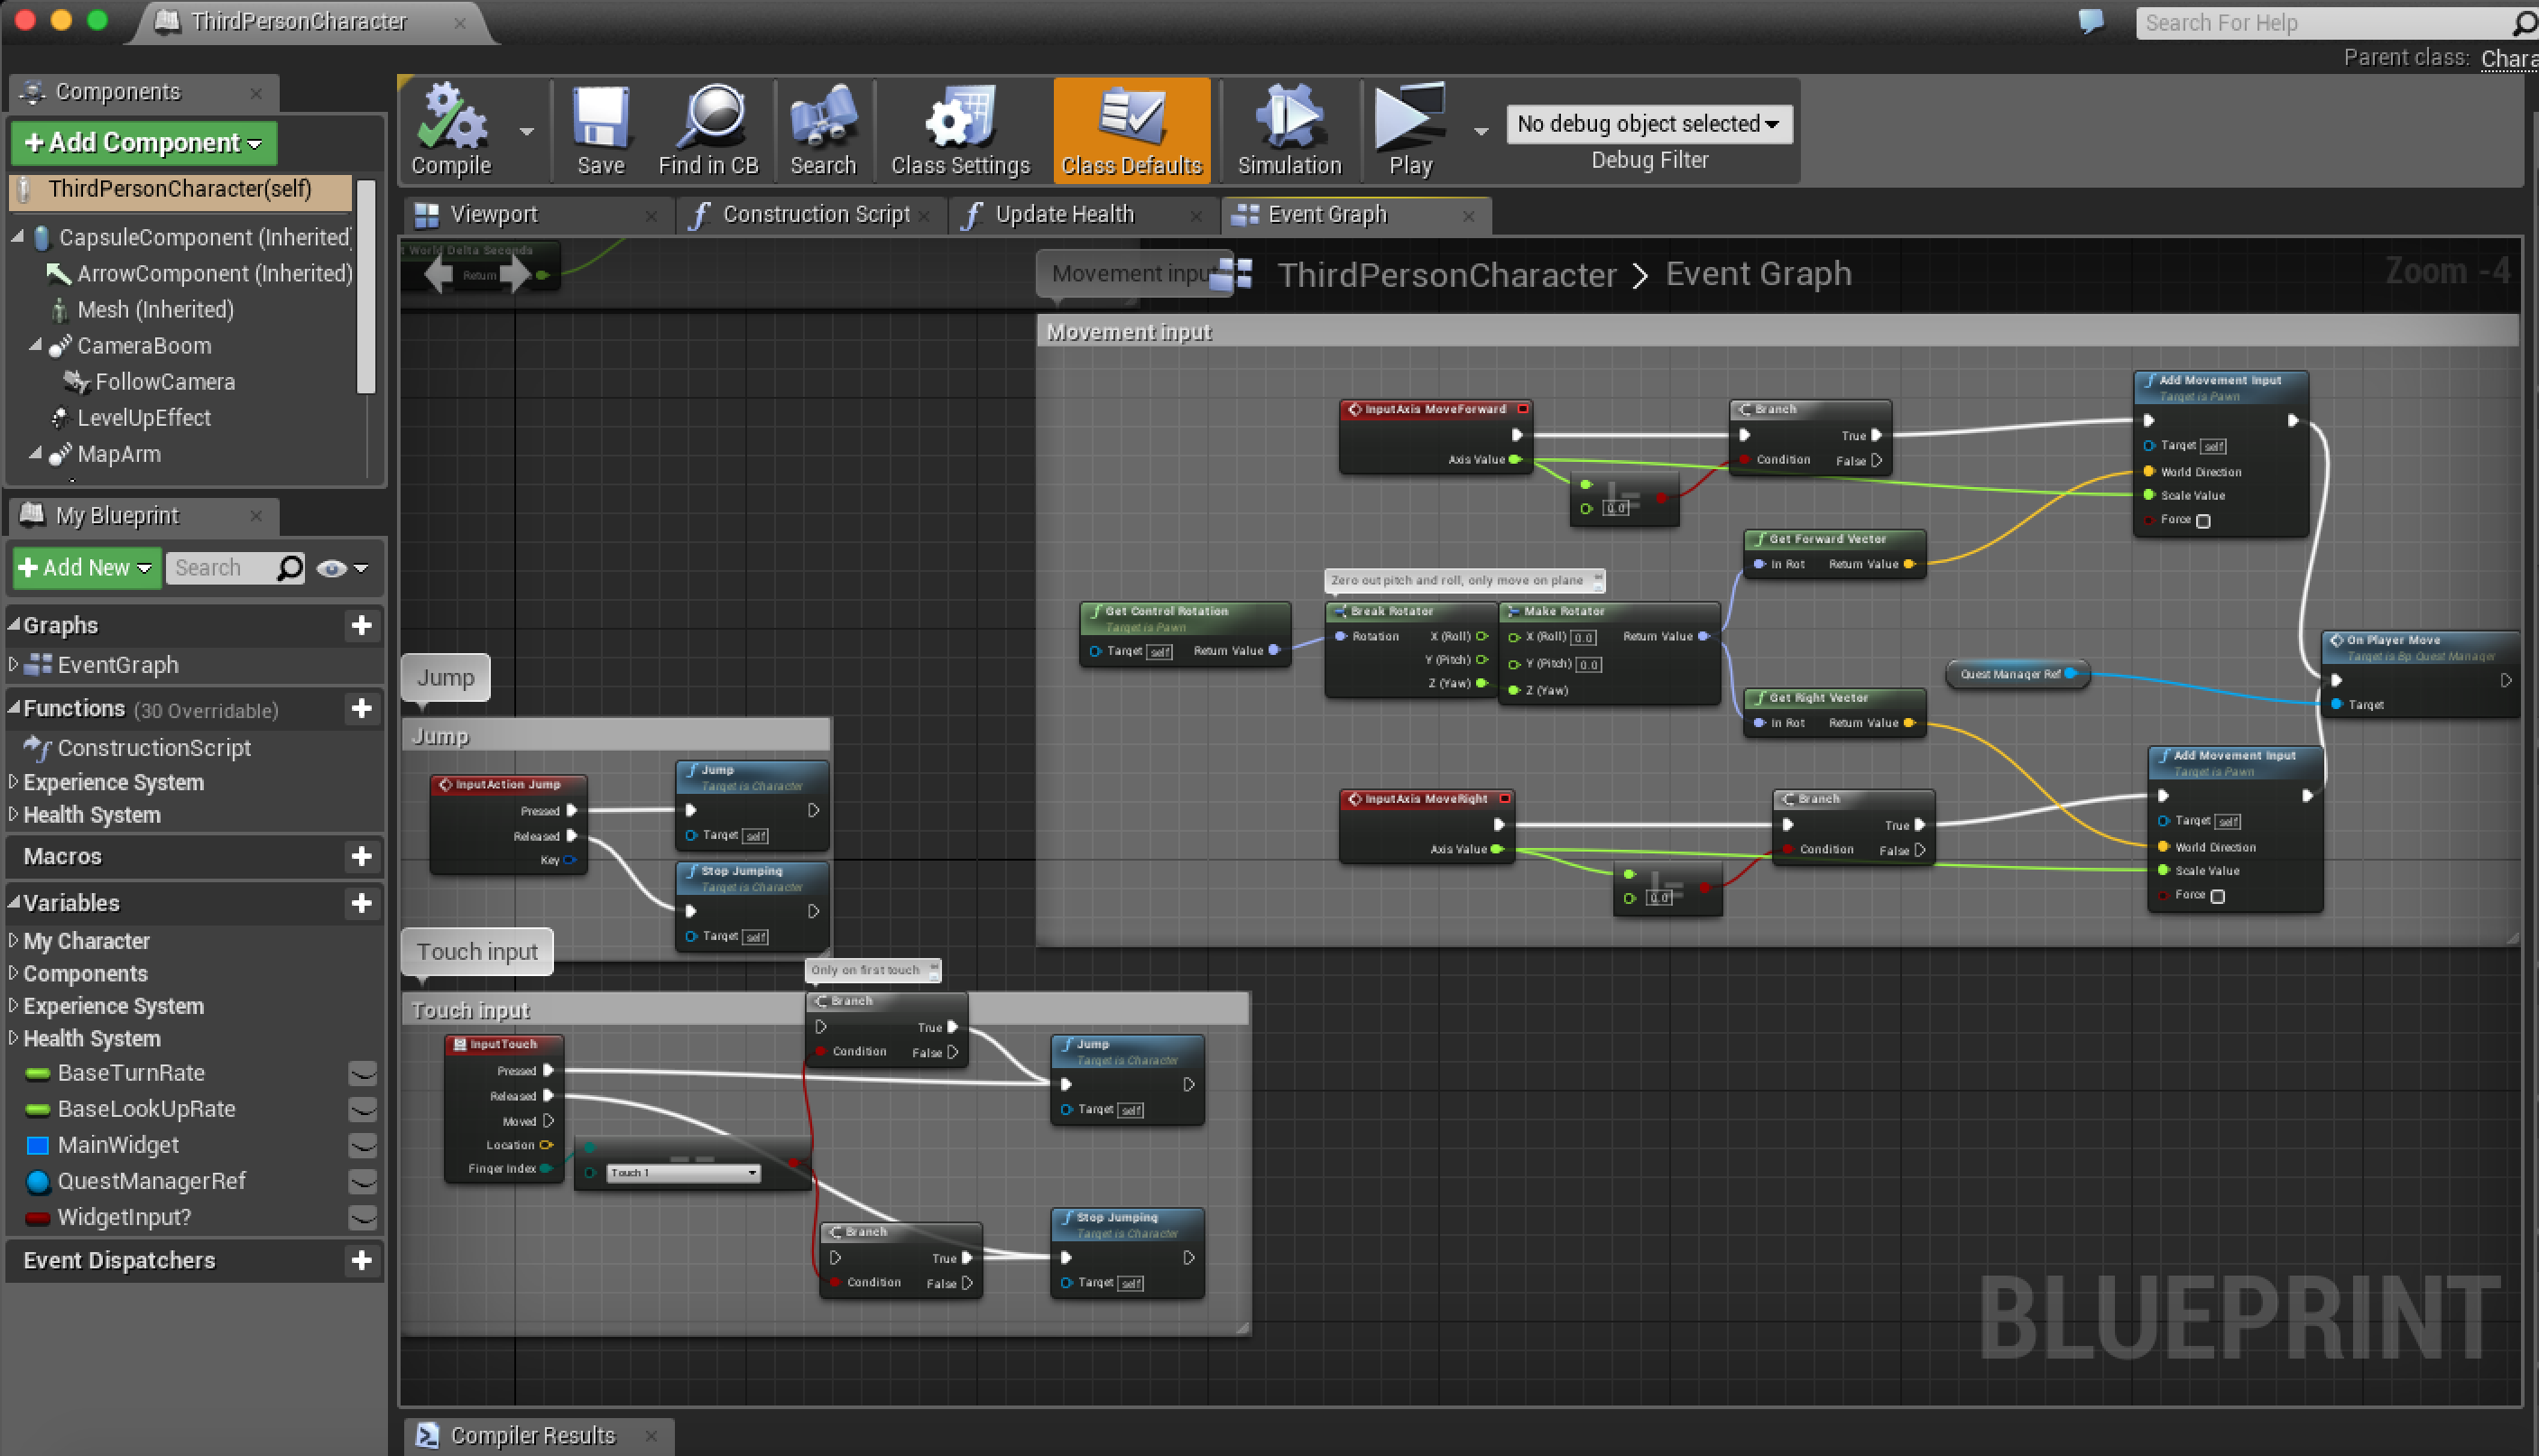Click the My Blueprint search field

[222, 568]
